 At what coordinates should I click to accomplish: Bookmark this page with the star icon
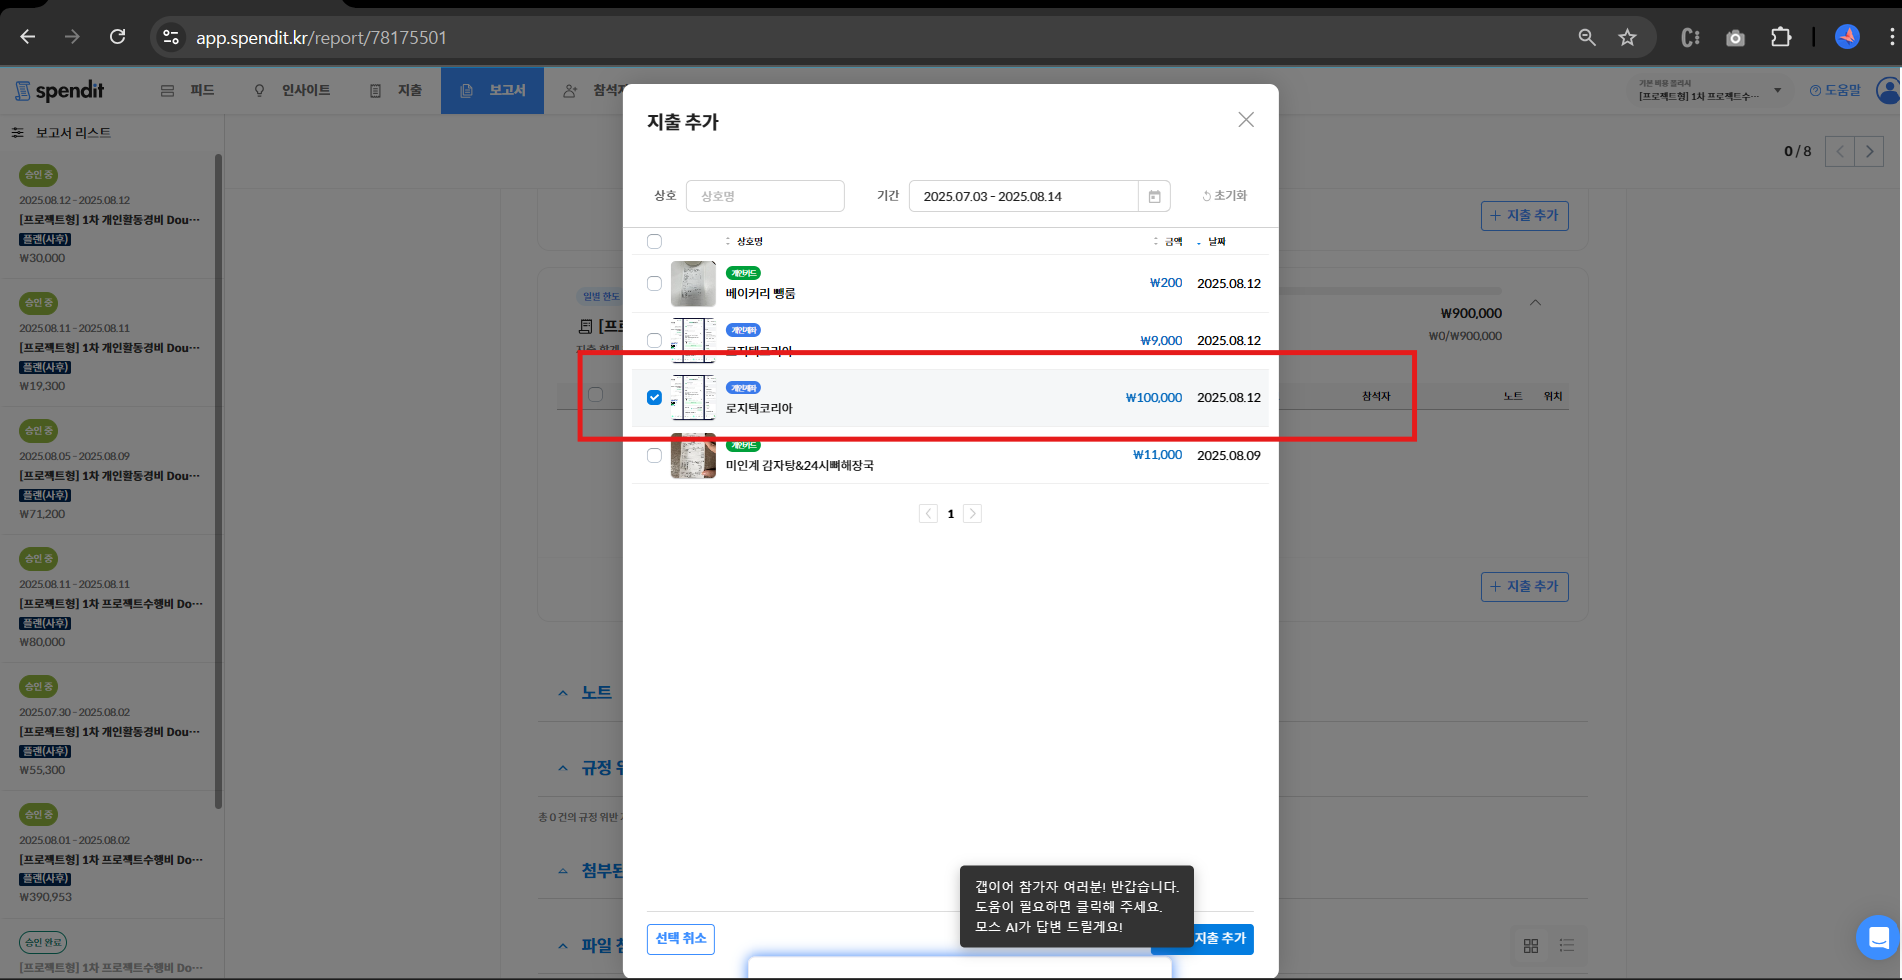[x=1628, y=37]
